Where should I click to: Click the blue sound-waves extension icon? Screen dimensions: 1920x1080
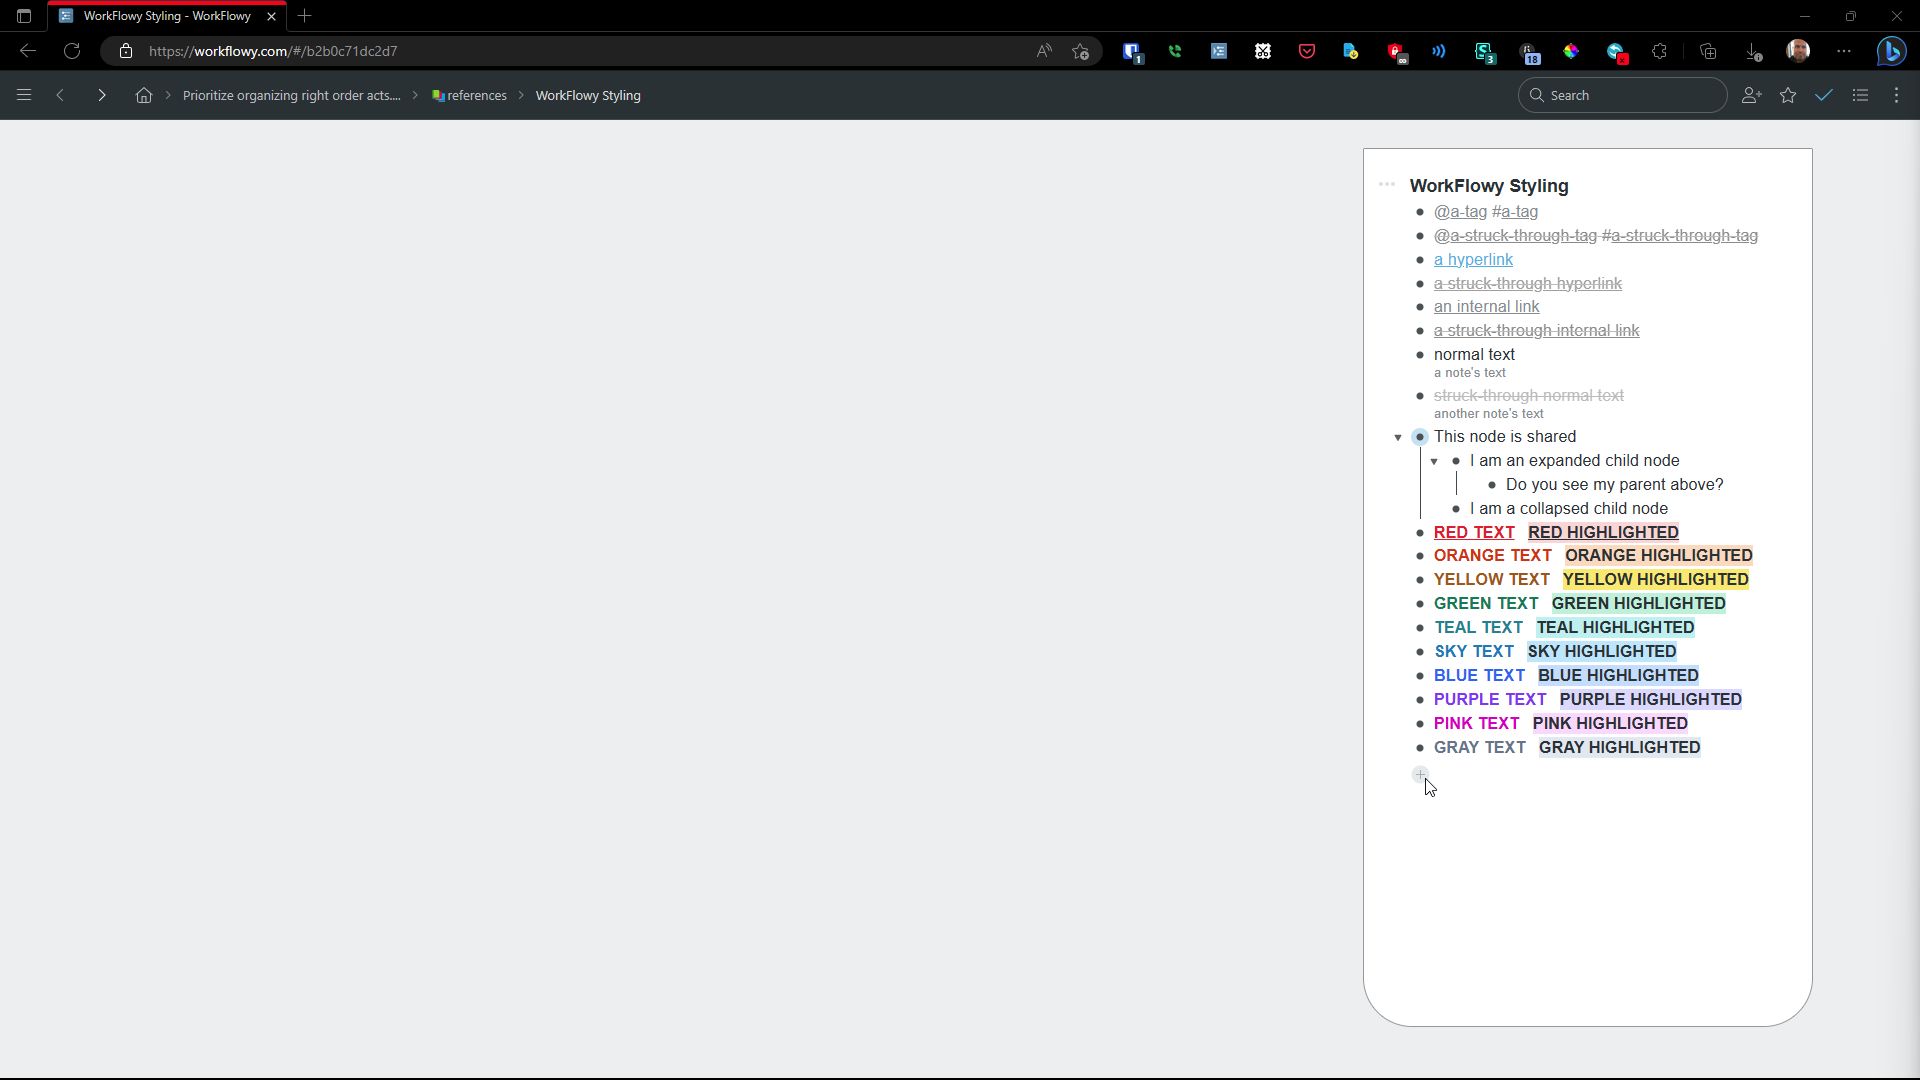point(1439,51)
